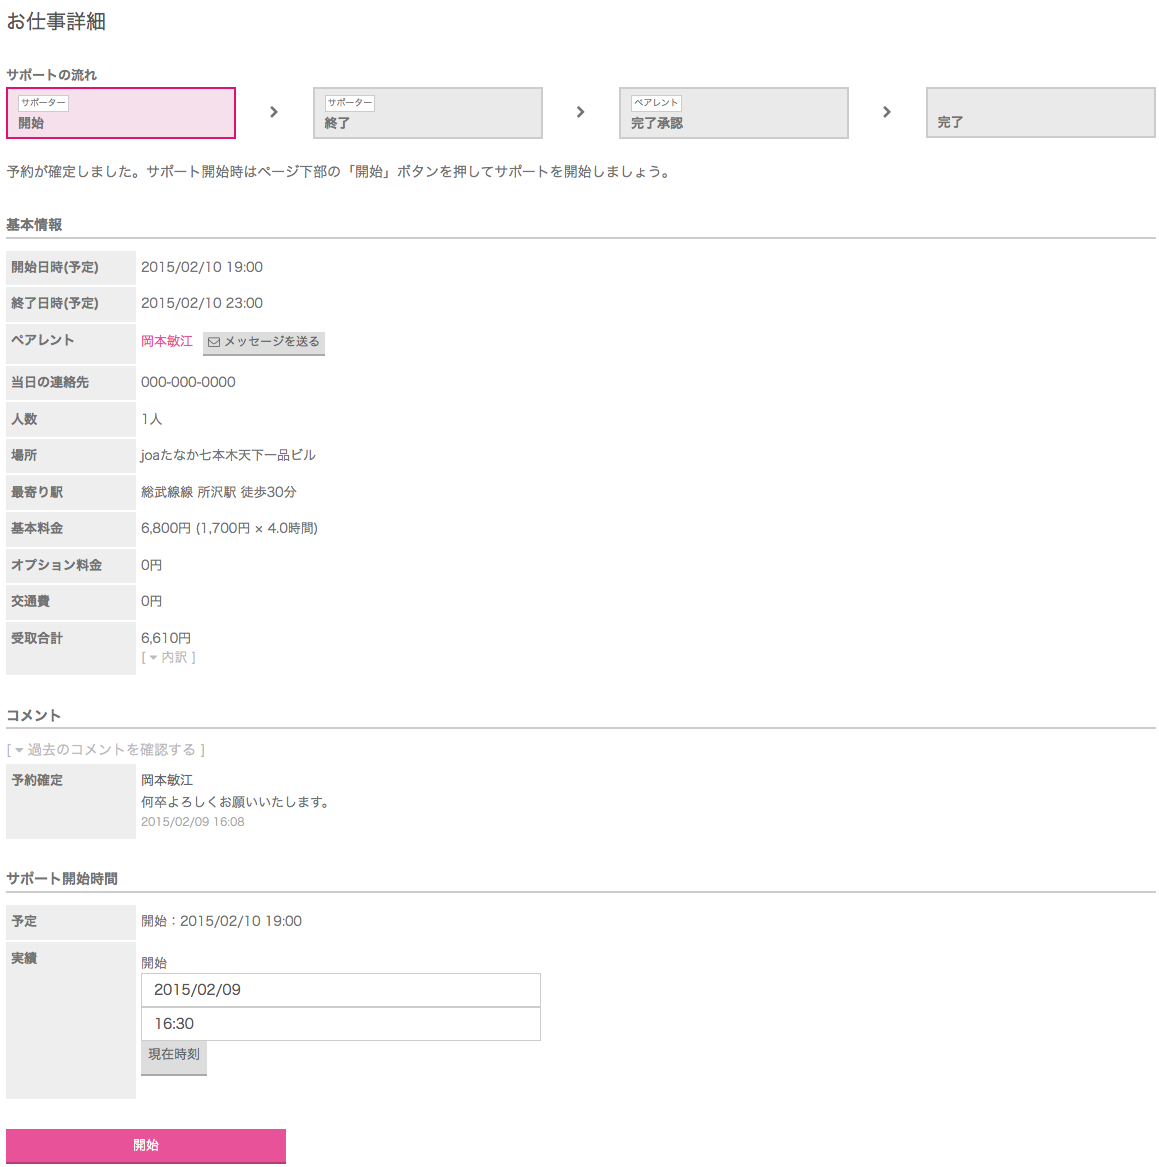The image size is (1159, 1167).
Task: Click the サポーター badge on the 終了 step
Action: pyautogui.click(x=349, y=103)
